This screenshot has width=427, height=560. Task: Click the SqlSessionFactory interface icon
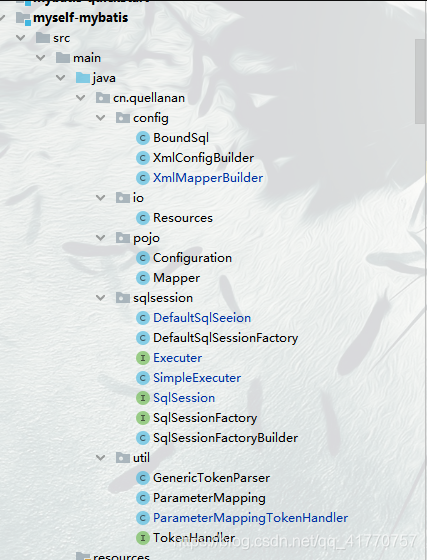(143, 418)
